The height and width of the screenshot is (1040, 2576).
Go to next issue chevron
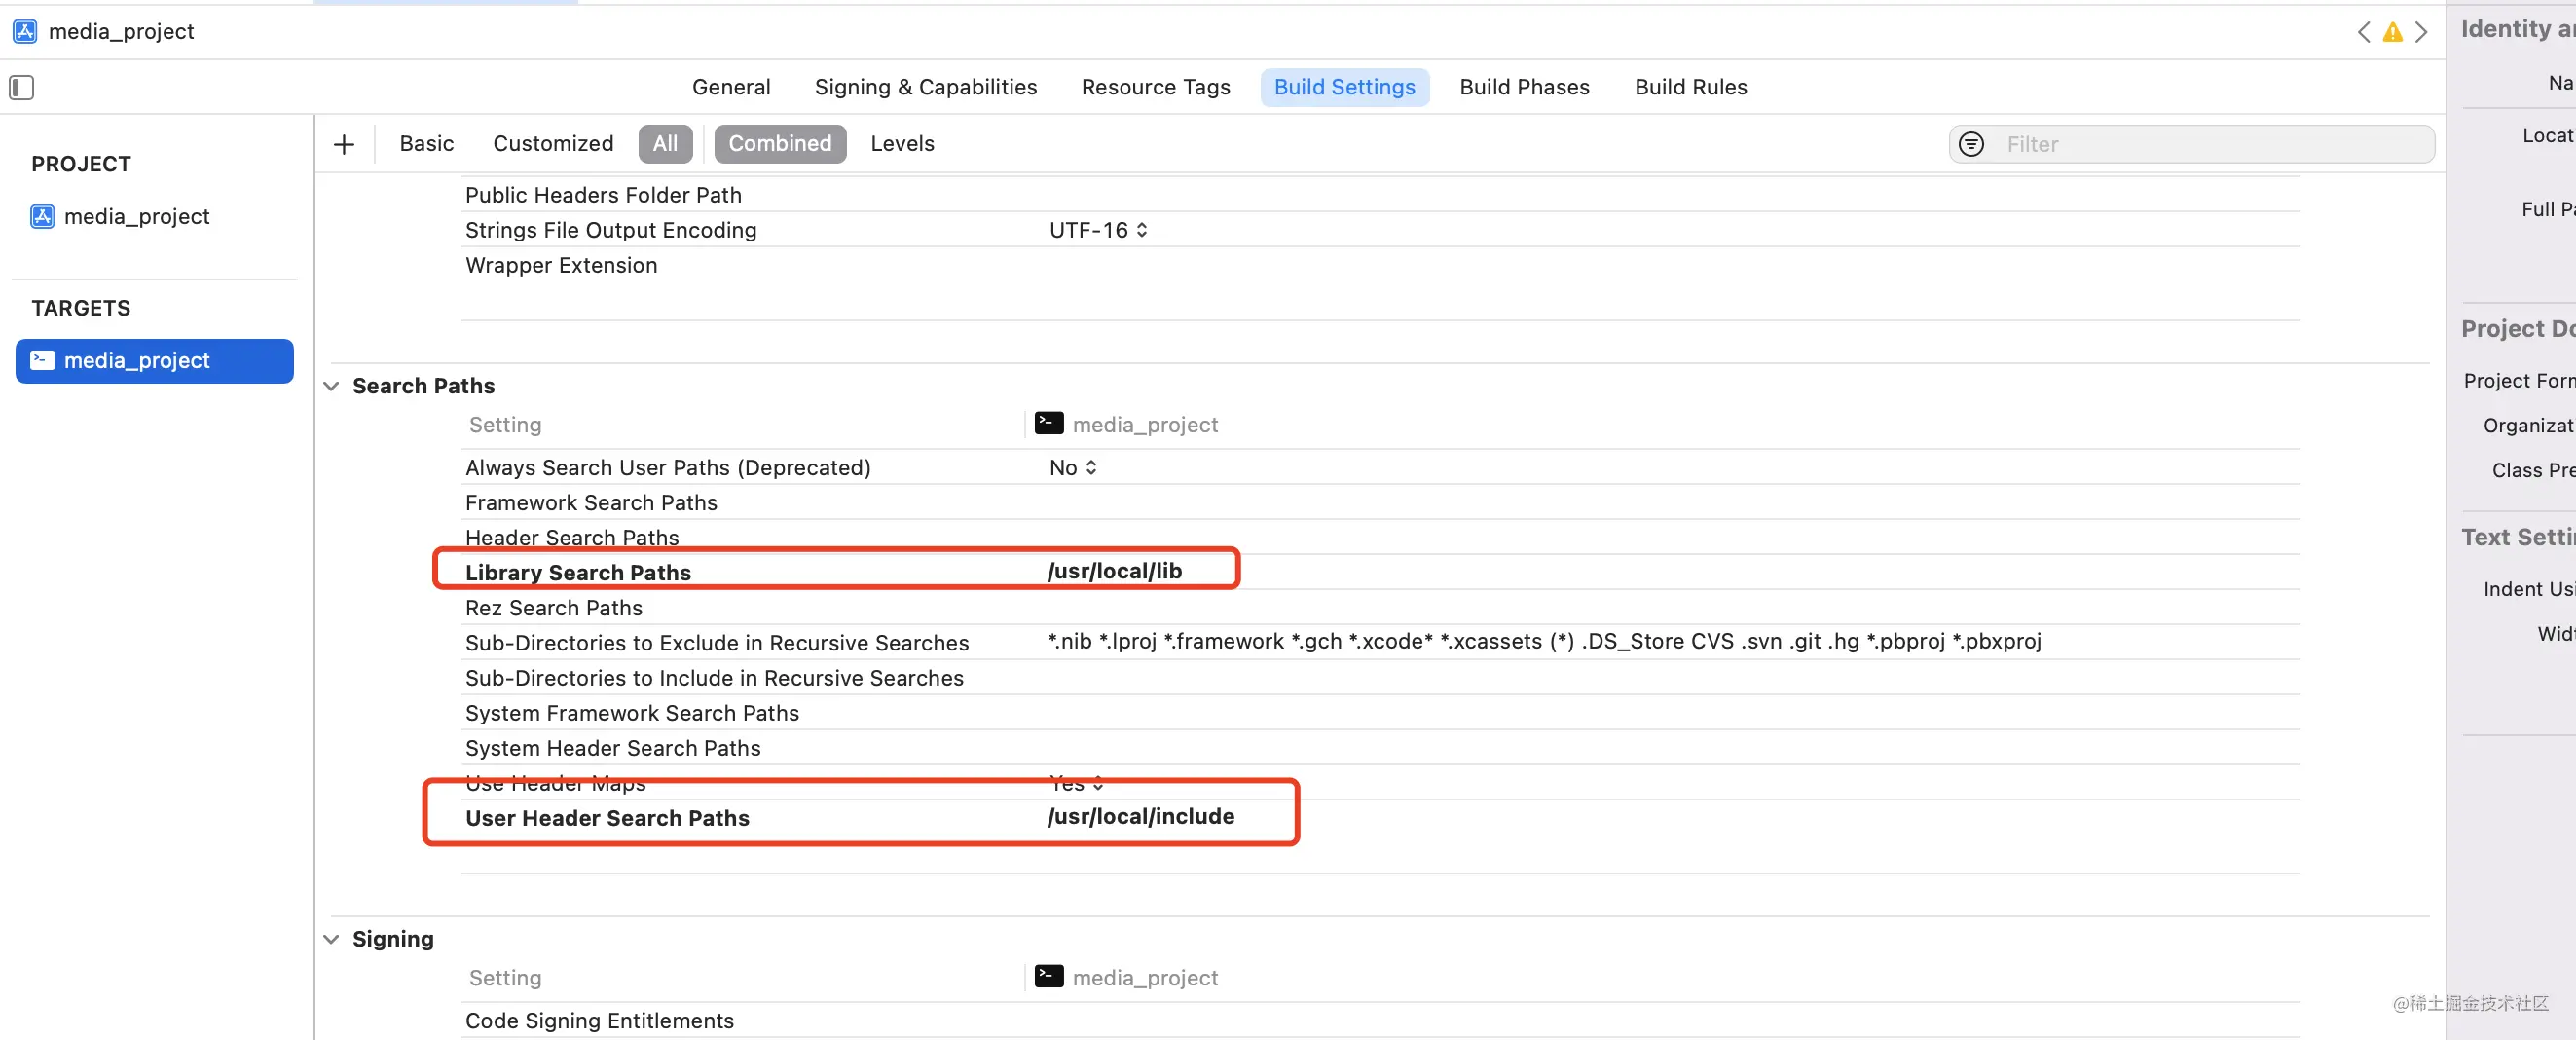[x=2421, y=32]
